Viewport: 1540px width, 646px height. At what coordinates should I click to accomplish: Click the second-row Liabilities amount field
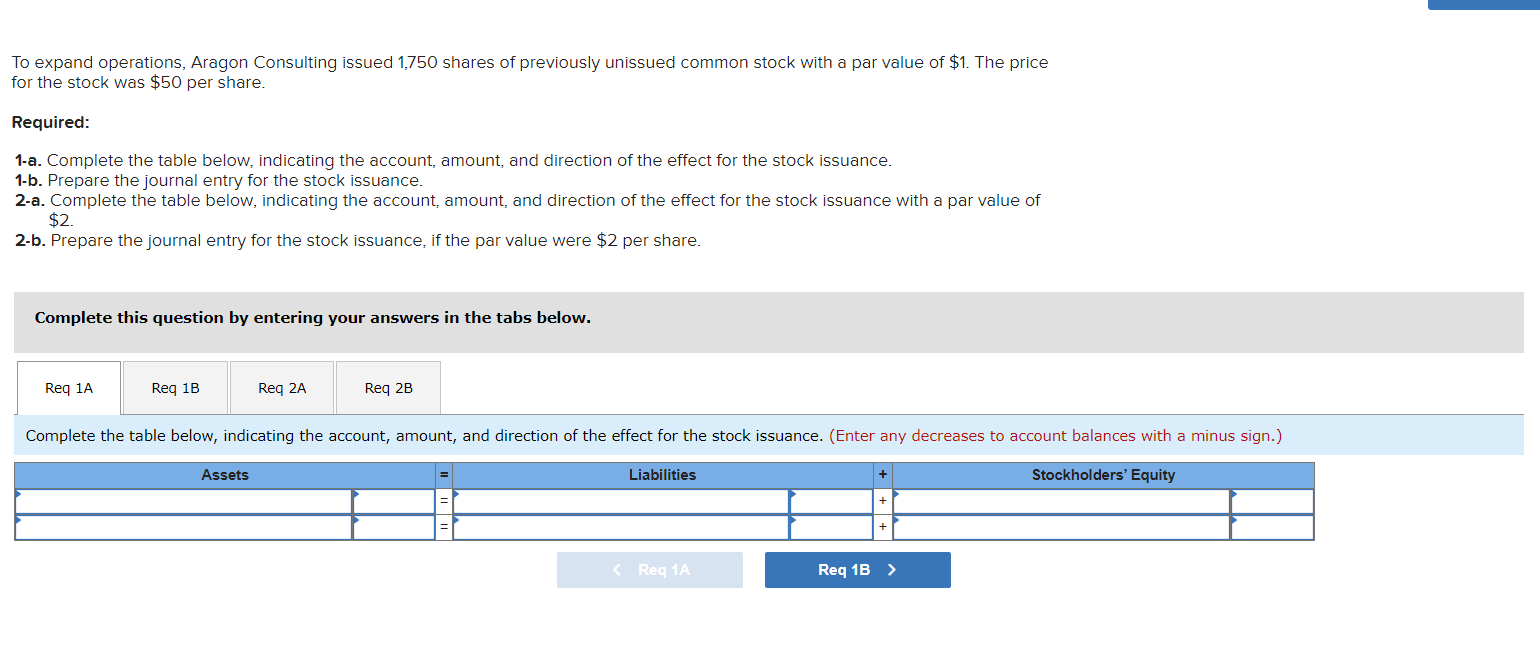(x=830, y=527)
